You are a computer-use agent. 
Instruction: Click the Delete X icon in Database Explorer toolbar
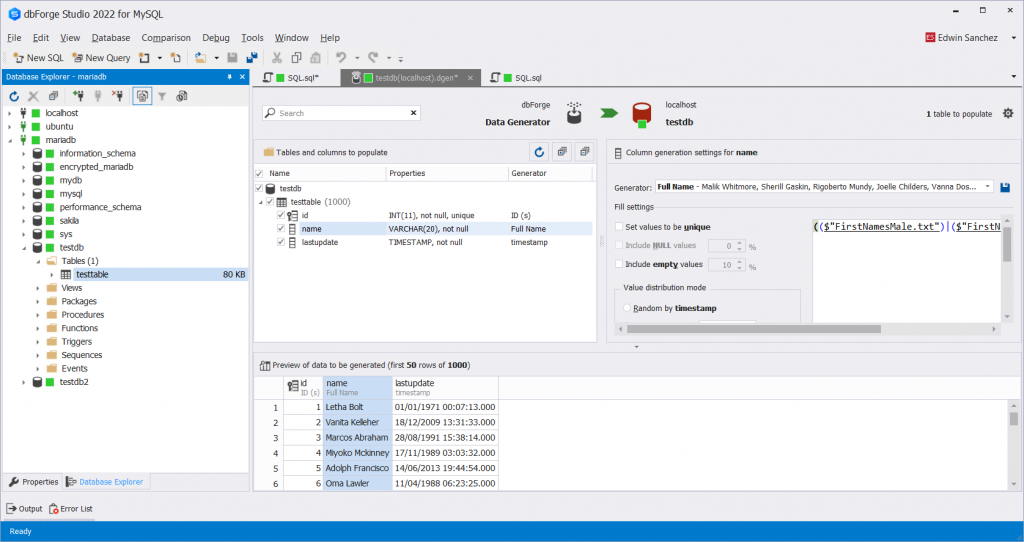33,96
